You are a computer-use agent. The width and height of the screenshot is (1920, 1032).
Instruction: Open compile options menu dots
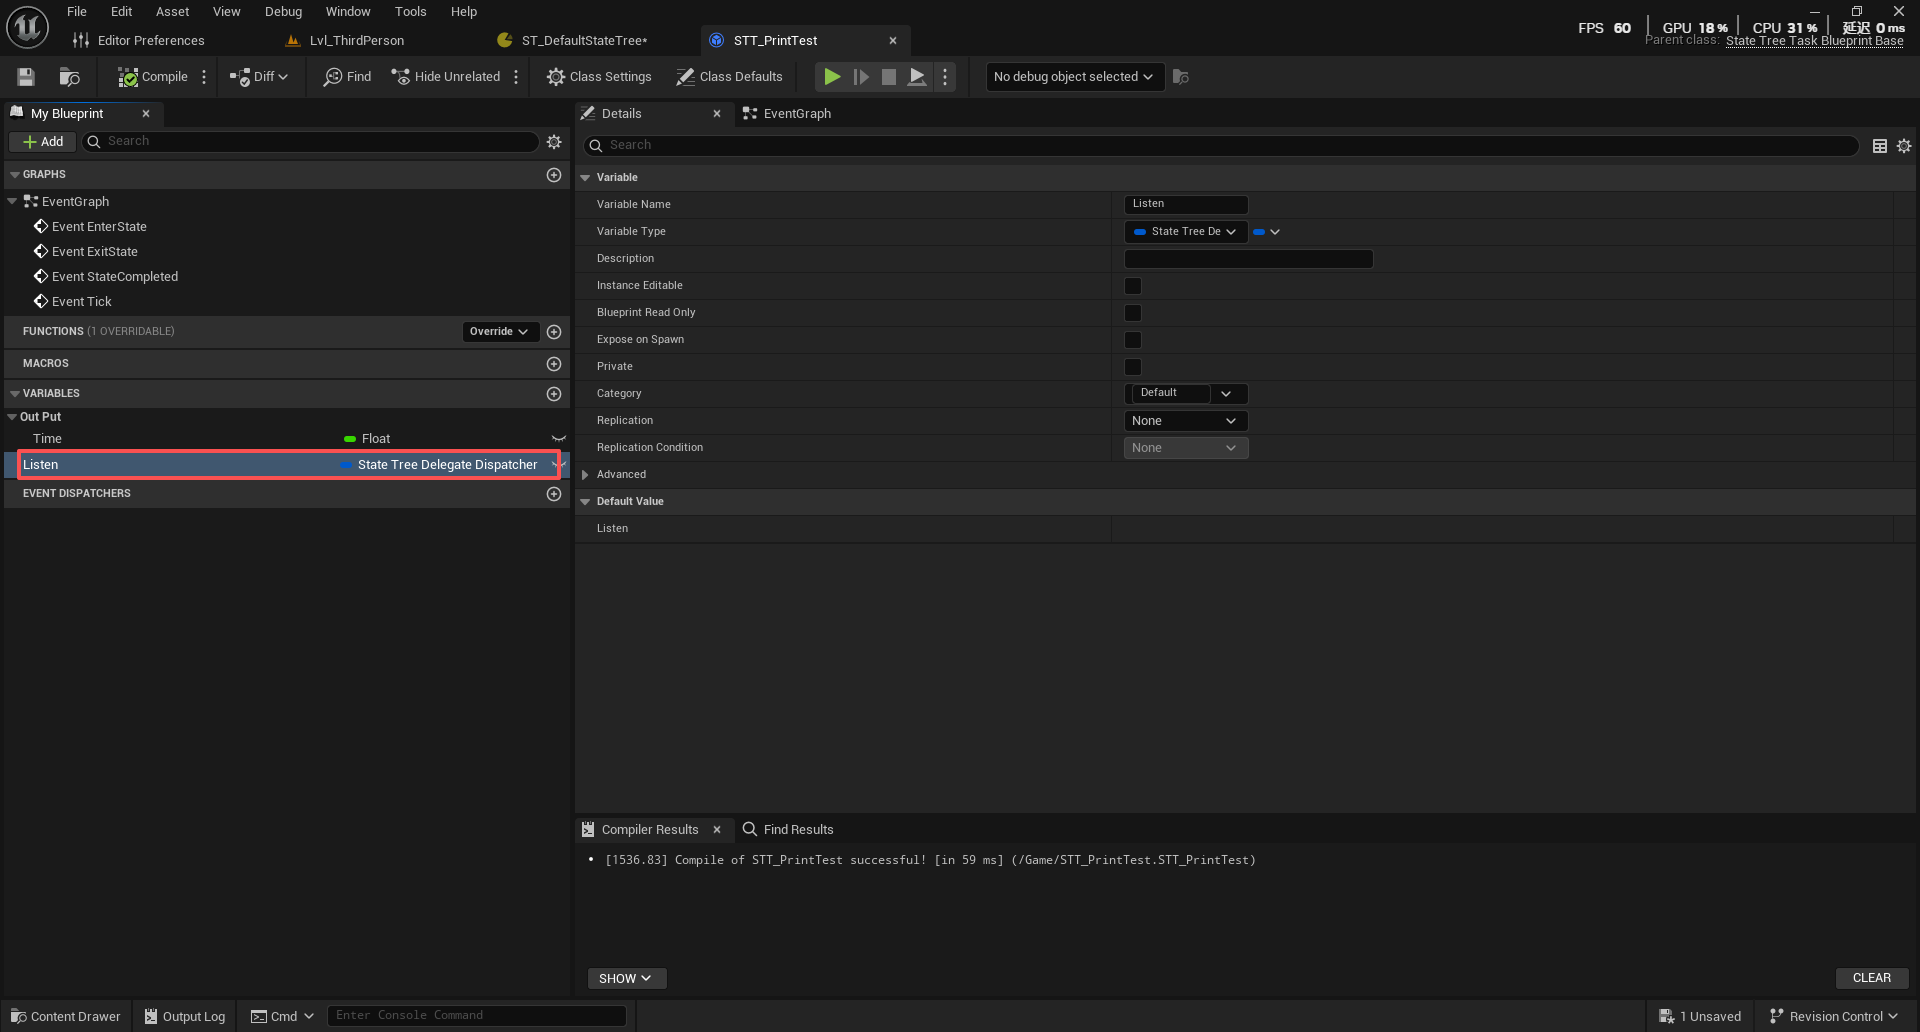[x=204, y=77]
